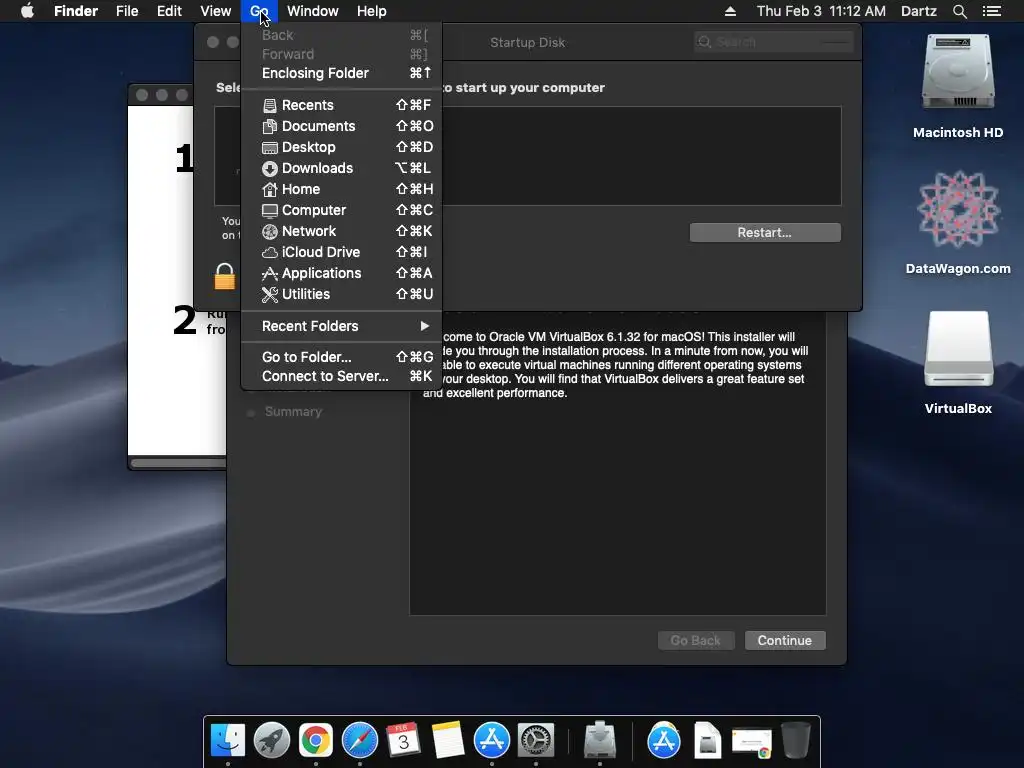Choose Connect to Server... menu item

342,376
